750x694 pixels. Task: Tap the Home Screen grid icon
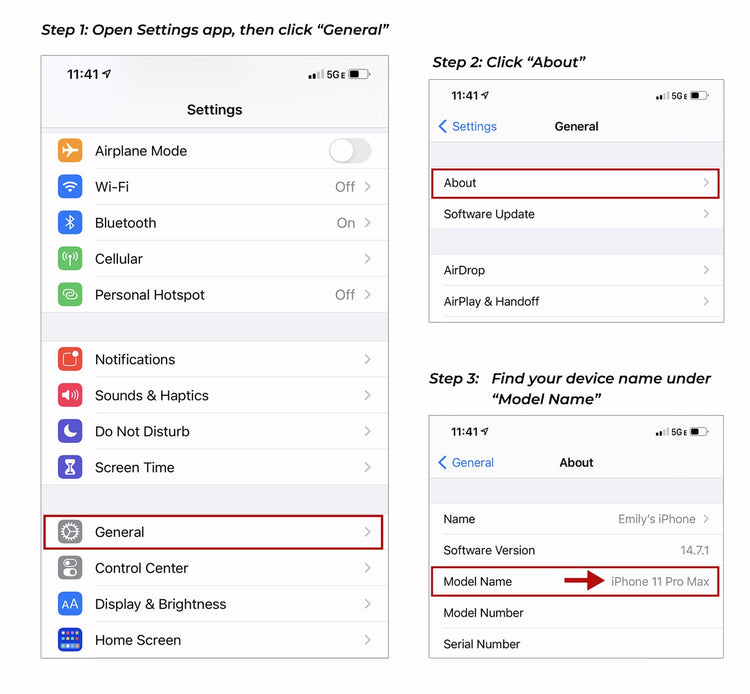point(70,640)
